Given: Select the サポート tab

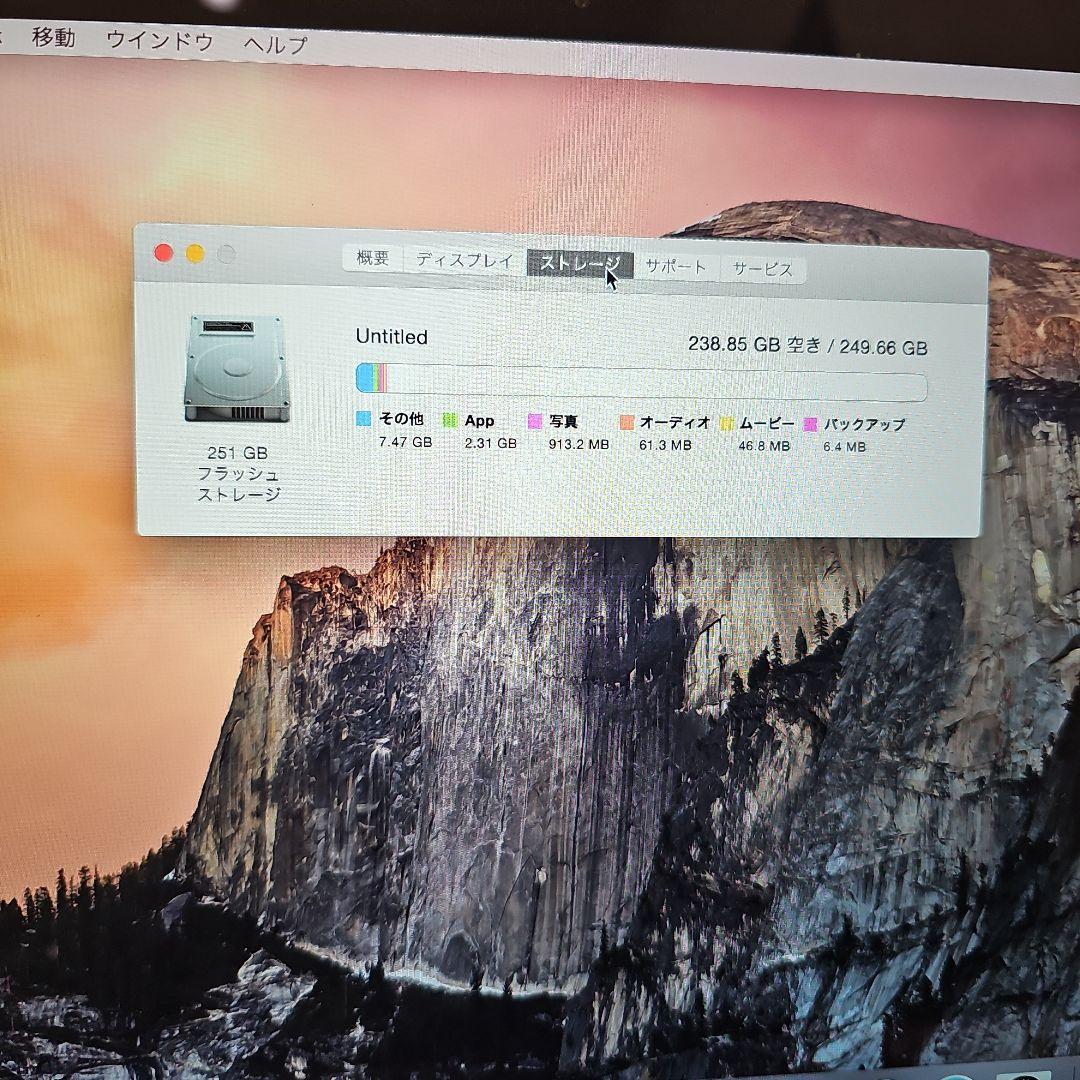Looking at the screenshot, I should [x=677, y=266].
